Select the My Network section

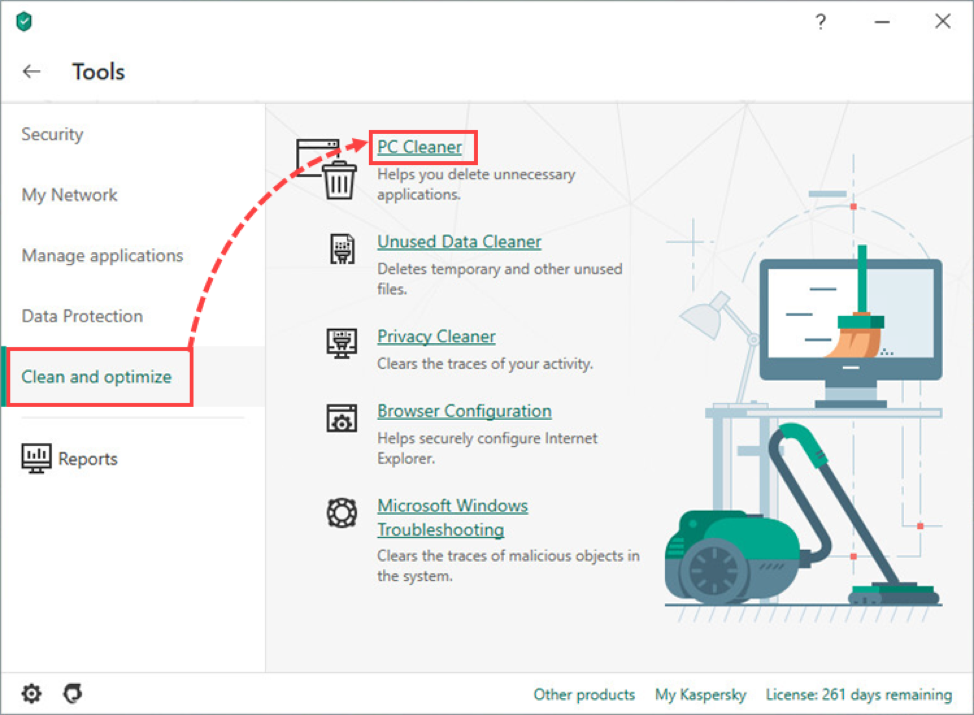click(69, 195)
